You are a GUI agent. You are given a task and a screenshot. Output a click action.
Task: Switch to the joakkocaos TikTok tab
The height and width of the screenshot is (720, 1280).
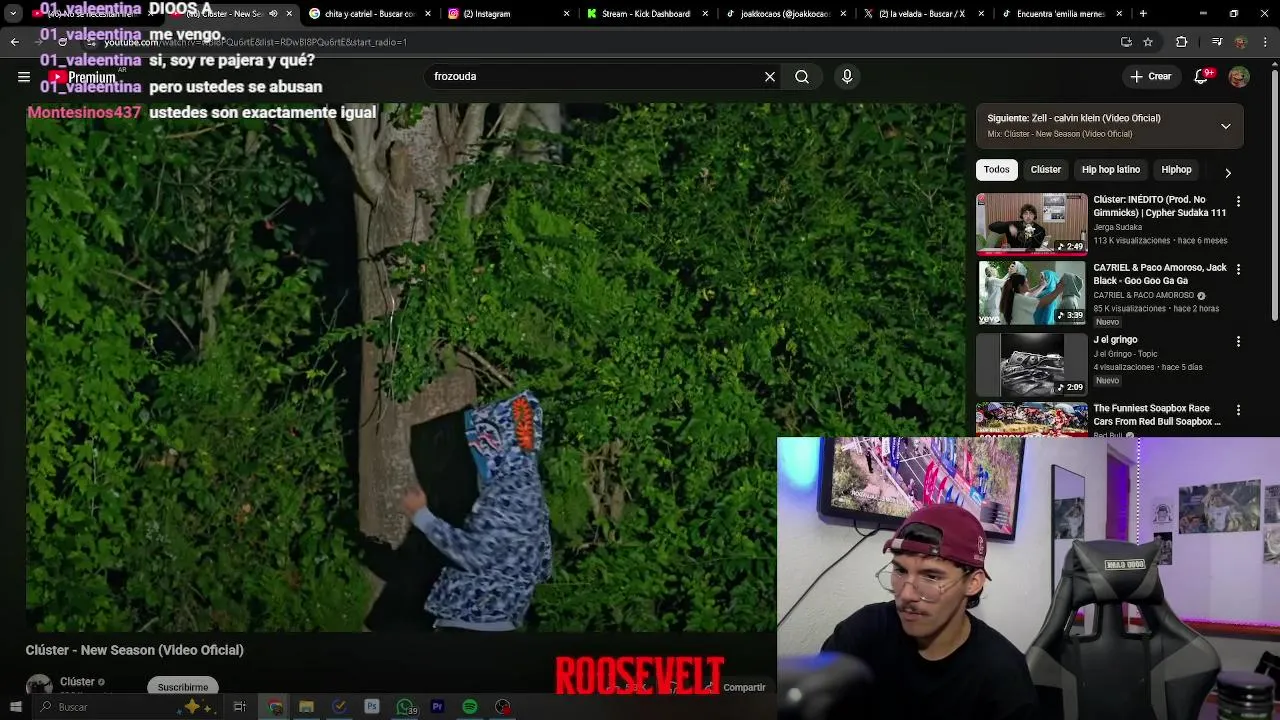[785, 14]
